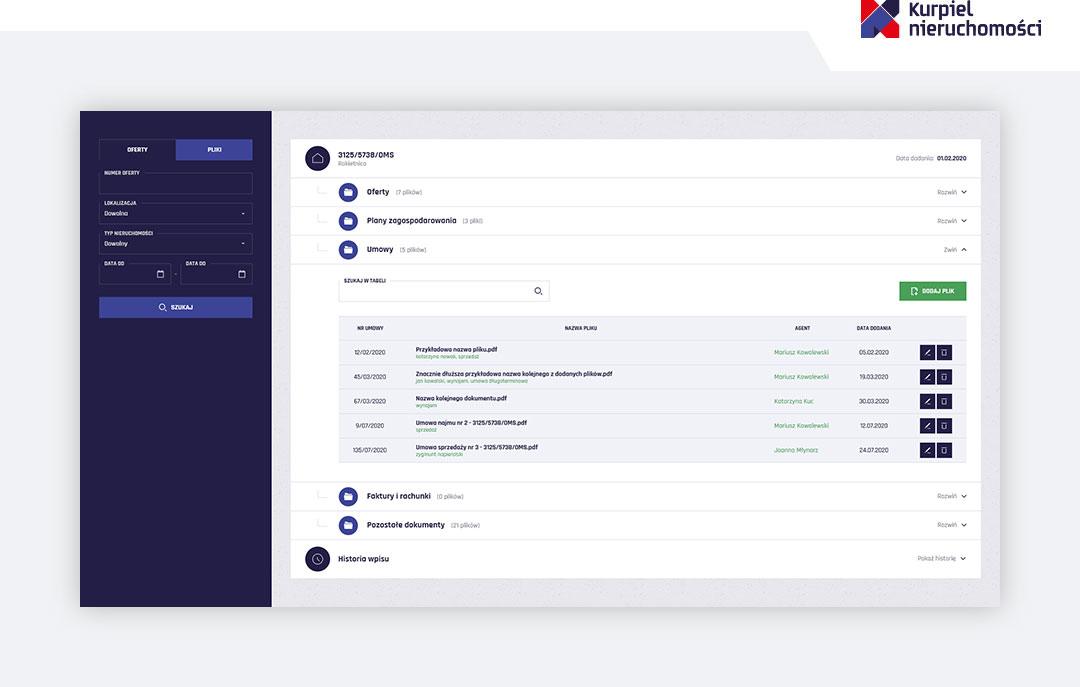
Task: Edit the Umowa sprzedaży nr 3 file
Action: (927, 451)
